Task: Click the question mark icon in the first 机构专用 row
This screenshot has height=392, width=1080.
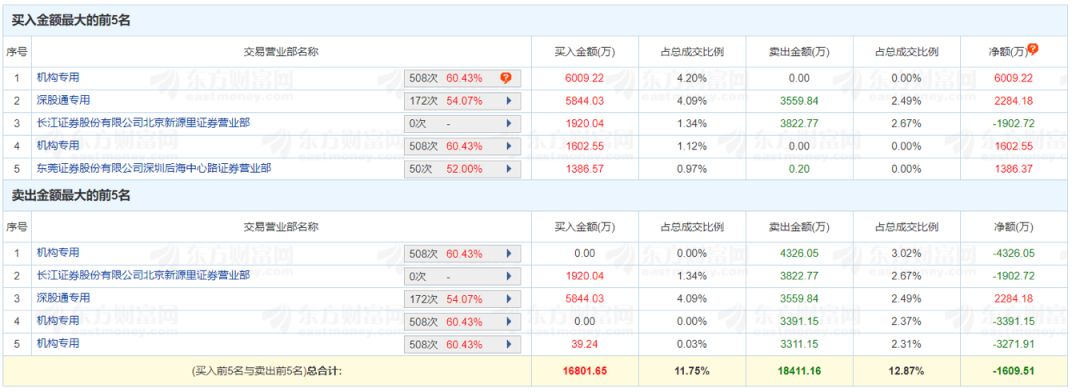Action: (506, 79)
